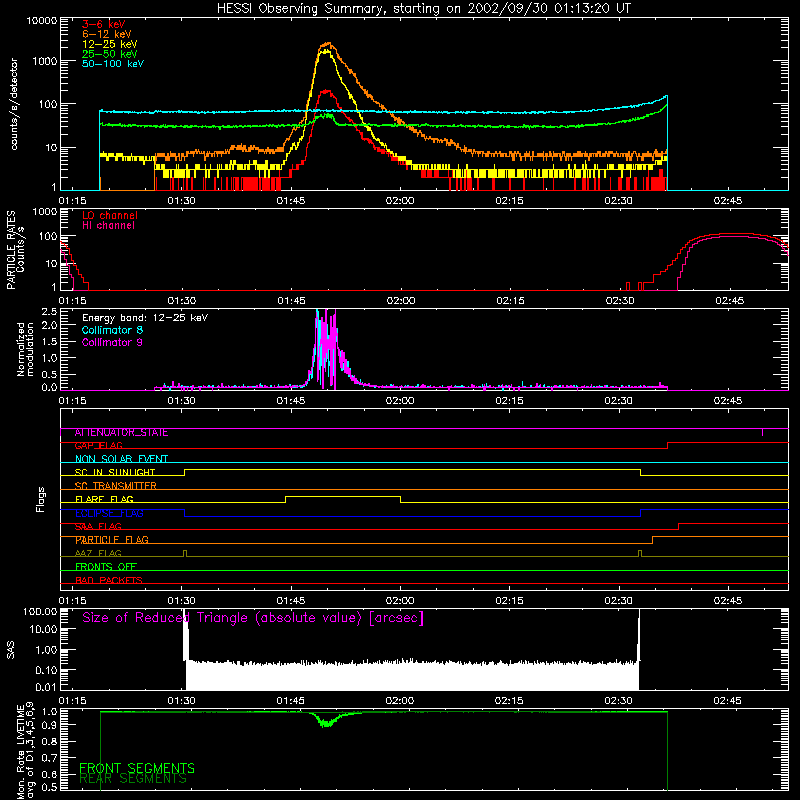Click the SC_IN_SUNLIGHT flag label
This screenshot has height=800, width=800.
click(115, 472)
